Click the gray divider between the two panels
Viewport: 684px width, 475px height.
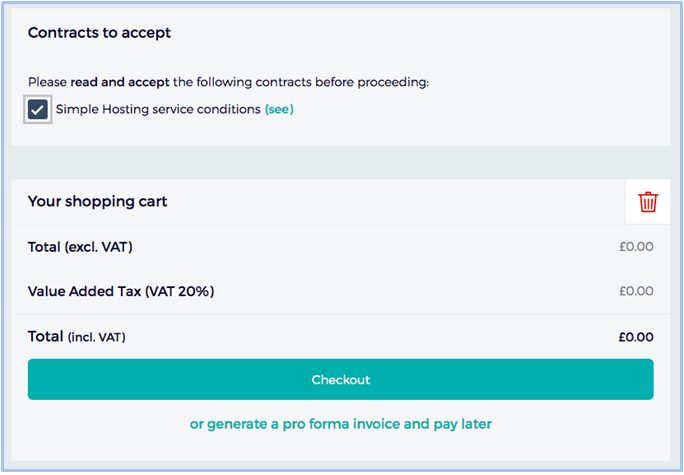tap(341, 162)
